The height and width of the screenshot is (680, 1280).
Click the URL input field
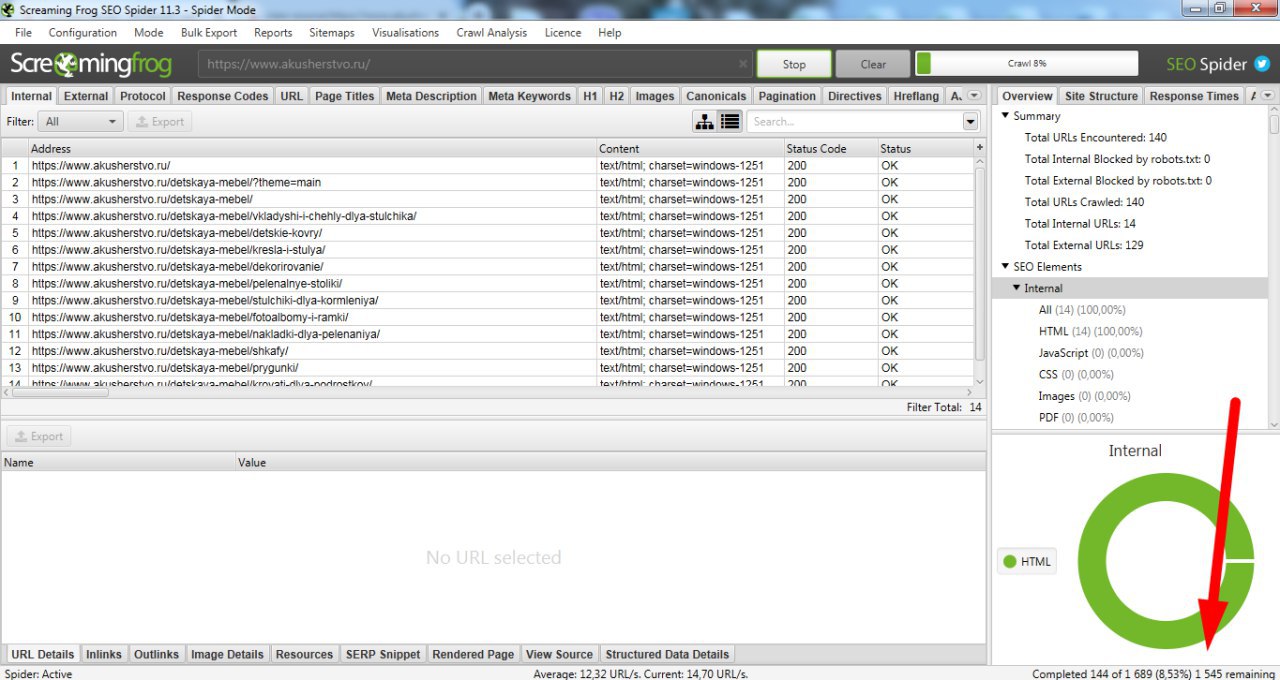click(x=476, y=64)
